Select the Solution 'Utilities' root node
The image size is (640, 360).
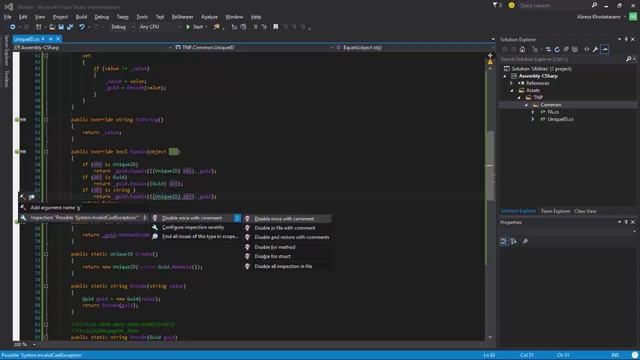541,69
